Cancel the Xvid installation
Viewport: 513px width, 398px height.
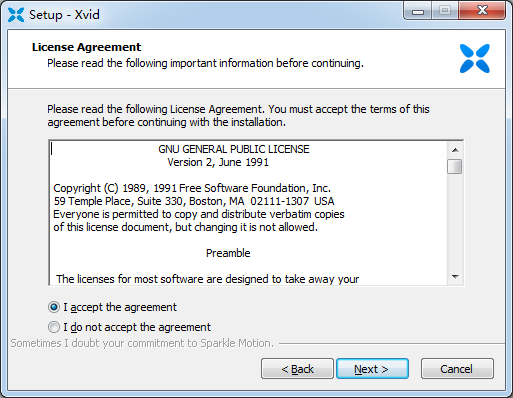click(457, 369)
